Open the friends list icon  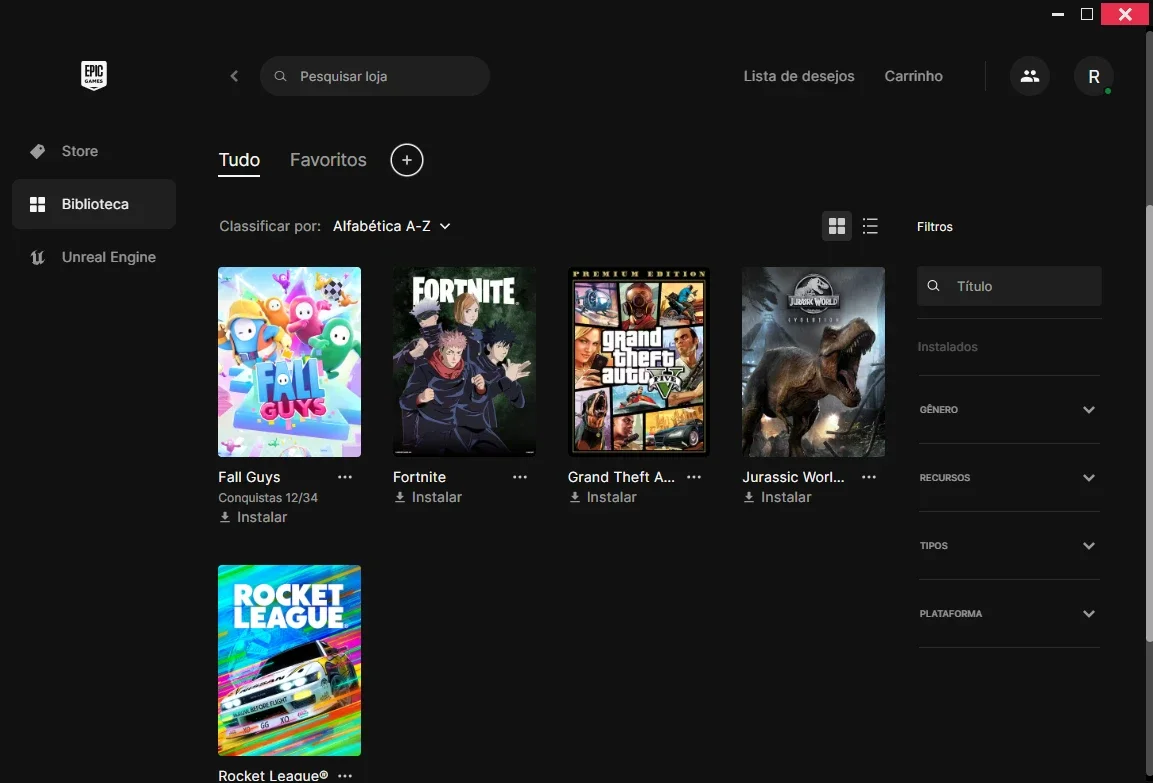(1029, 76)
